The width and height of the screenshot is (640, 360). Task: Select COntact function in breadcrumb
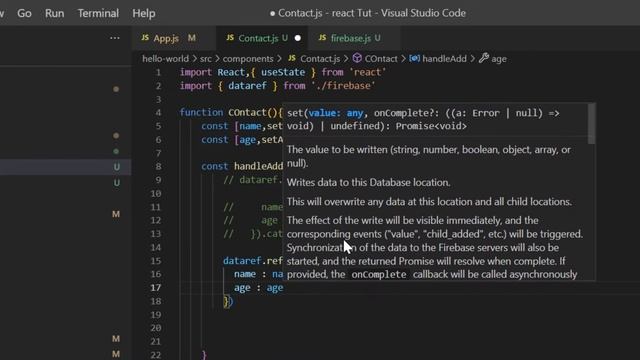pyautogui.click(x=381, y=58)
